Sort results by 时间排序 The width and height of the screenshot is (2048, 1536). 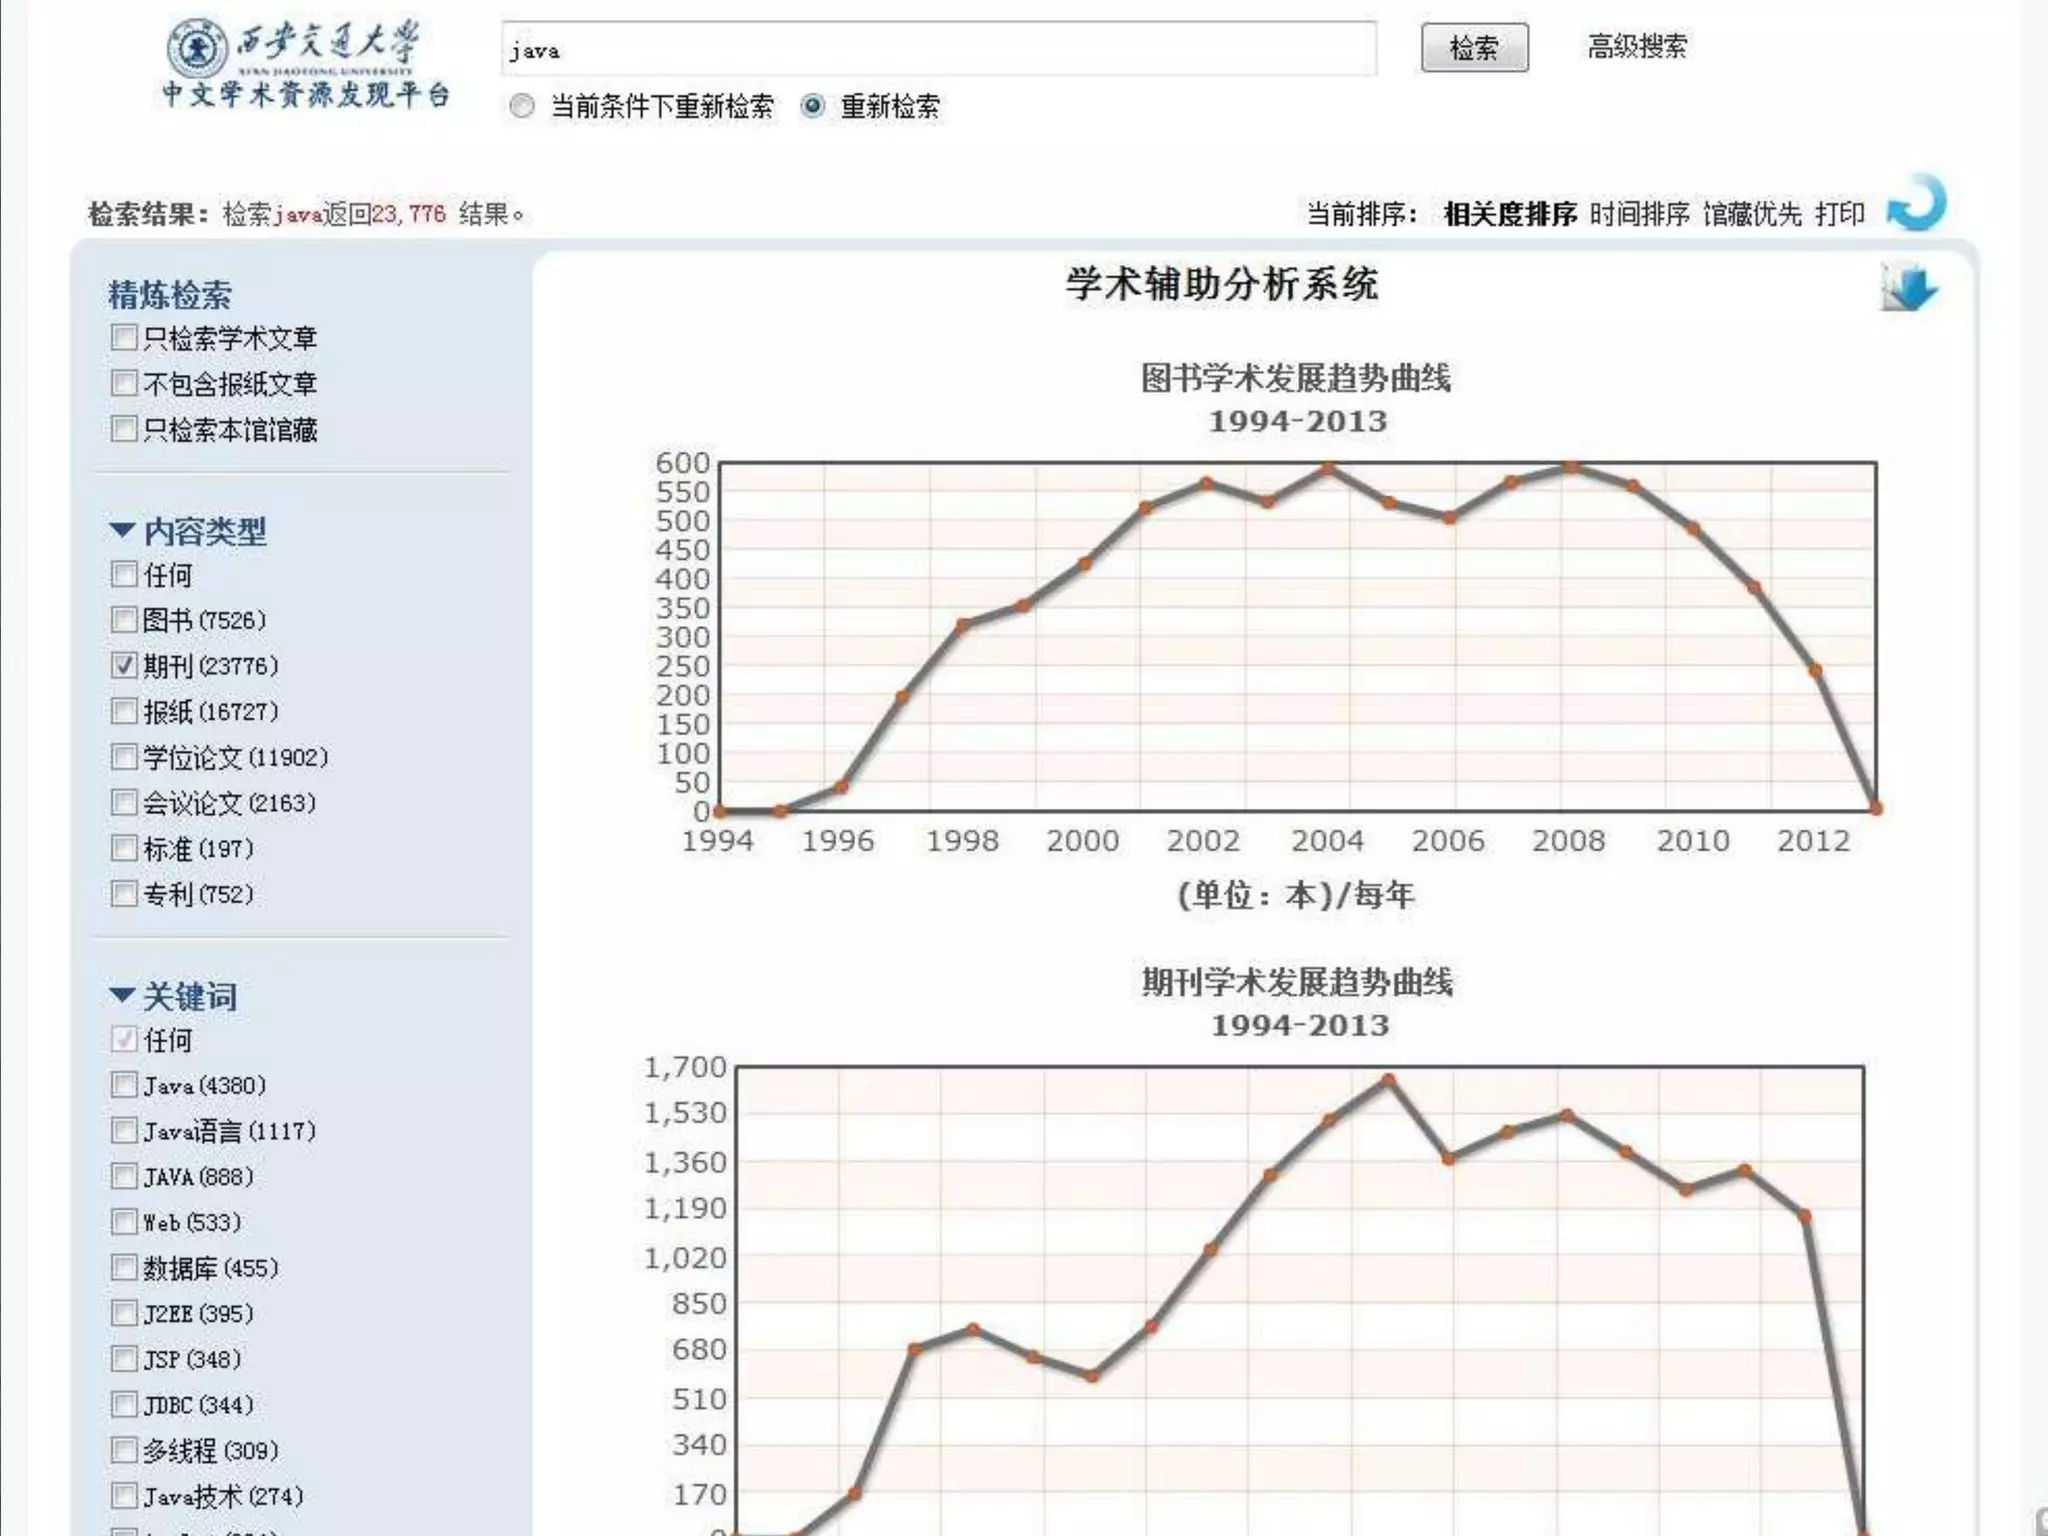coord(1639,214)
